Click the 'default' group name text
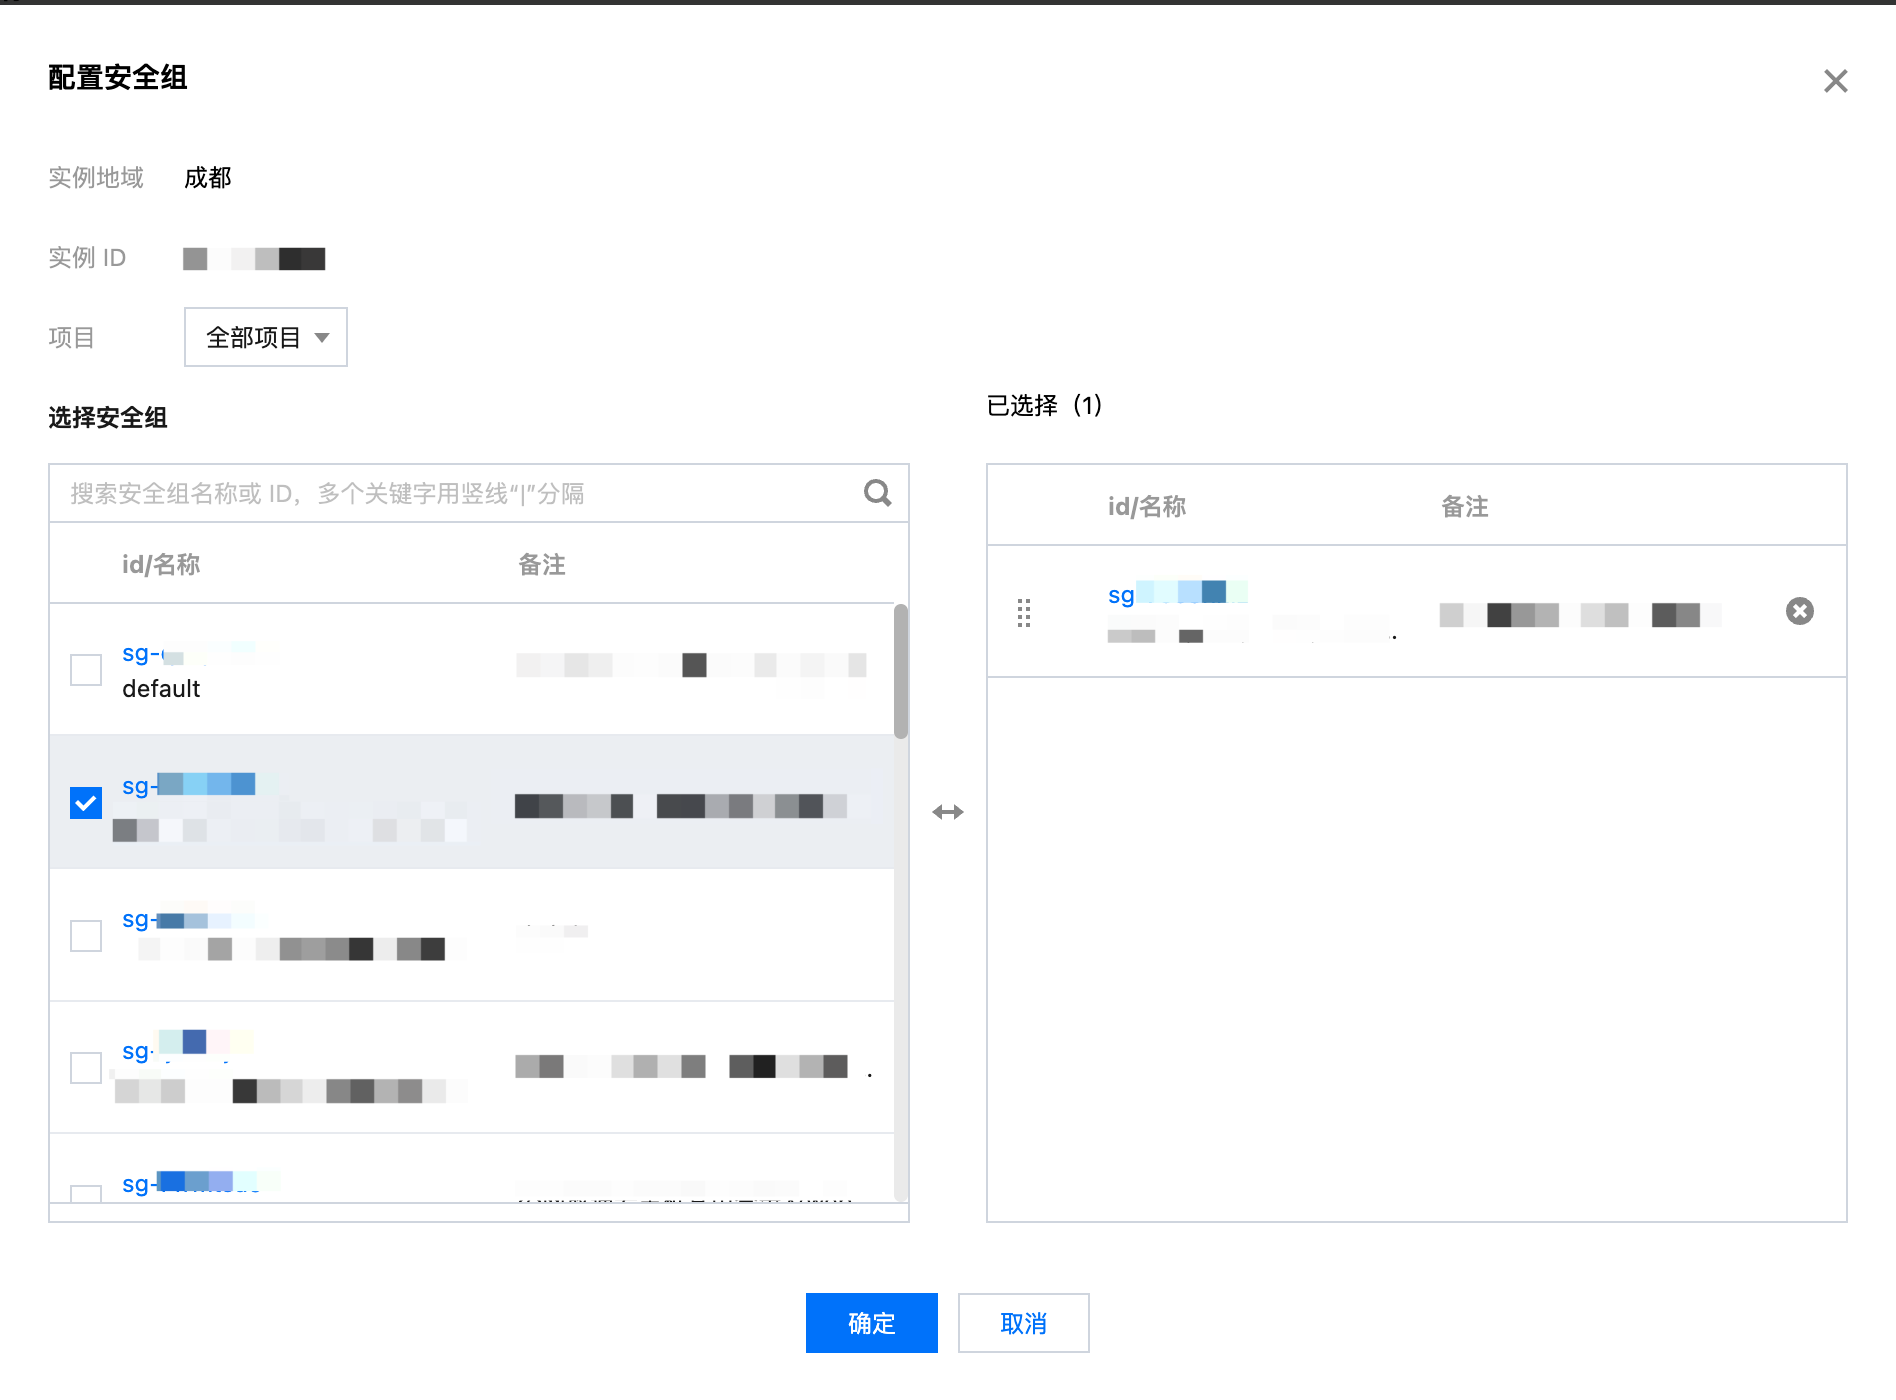This screenshot has height=1400, width=1896. (x=161, y=689)
